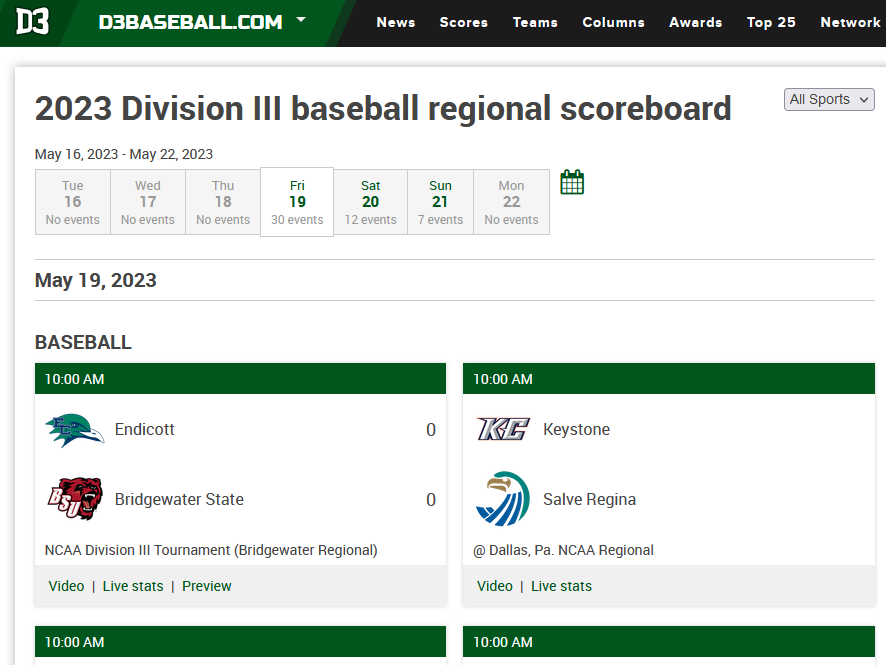Click the Dallas, Pa. NCAA Regional note
Image resolution: width=886 pixels, height=665 pixels.
(x=563, y=550)
